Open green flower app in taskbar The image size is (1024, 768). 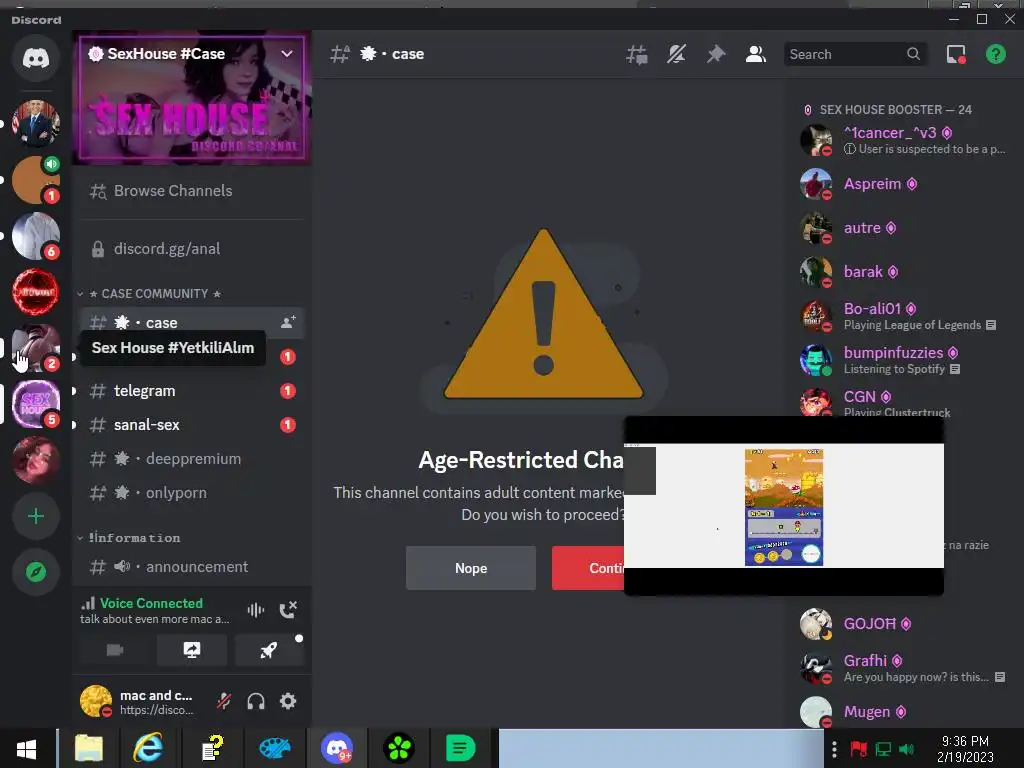(x=398, y=748)
